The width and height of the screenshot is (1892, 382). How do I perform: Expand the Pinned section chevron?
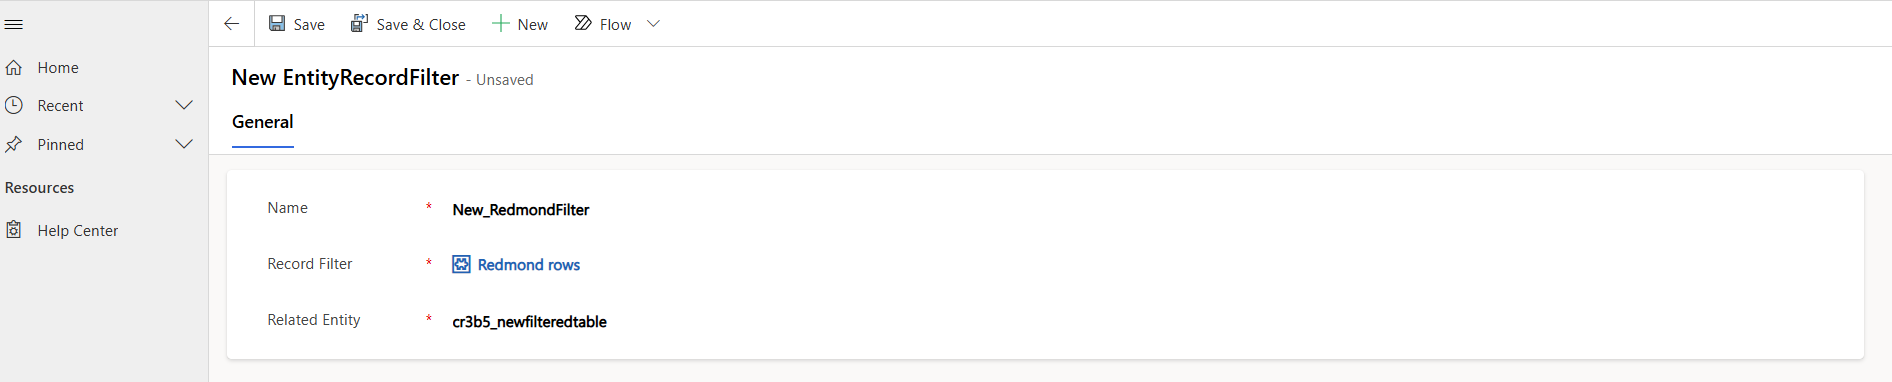point(184,144)
